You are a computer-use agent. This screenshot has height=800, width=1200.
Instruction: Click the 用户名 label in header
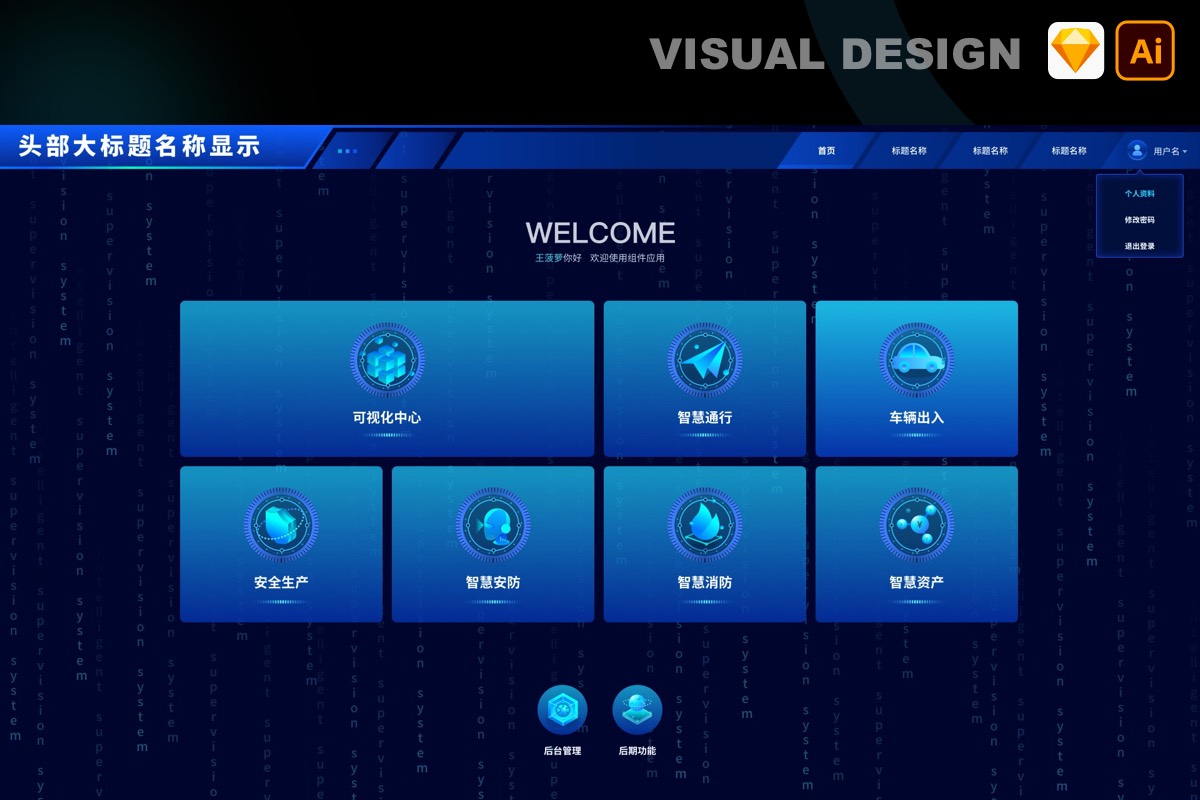[x=1166, y=152]
